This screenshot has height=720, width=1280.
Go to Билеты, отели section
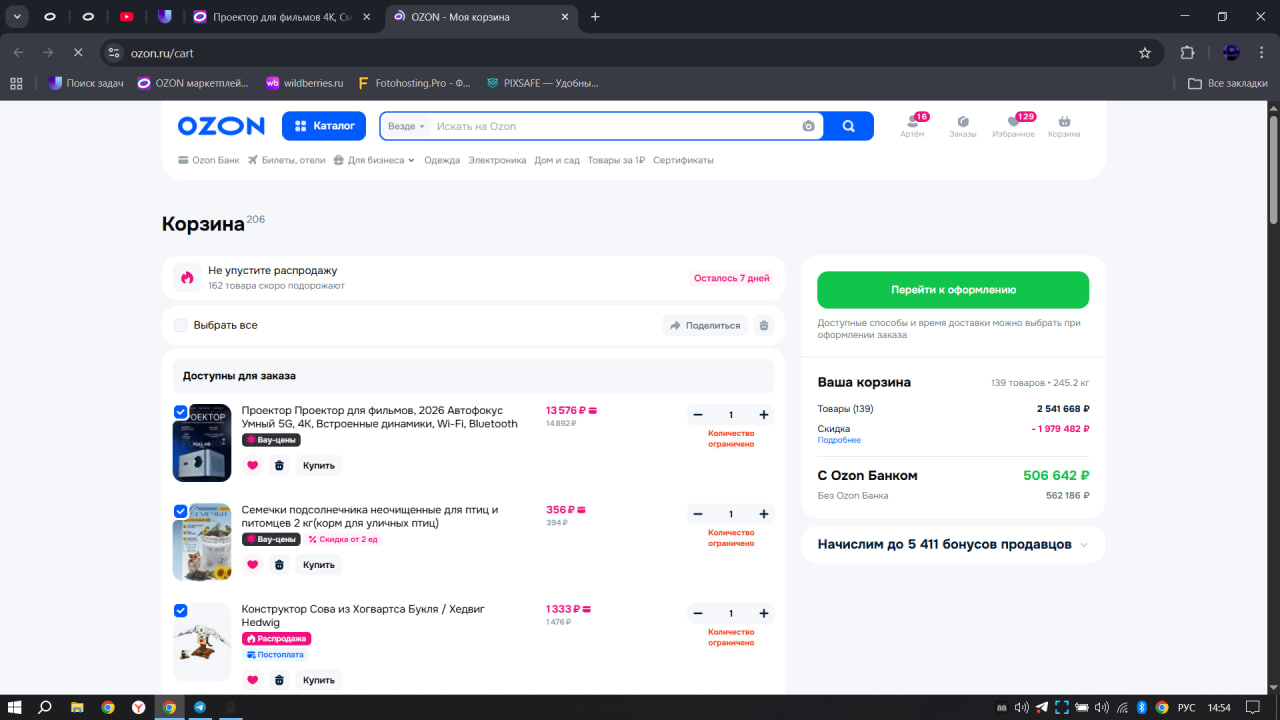tap(287, 160)
